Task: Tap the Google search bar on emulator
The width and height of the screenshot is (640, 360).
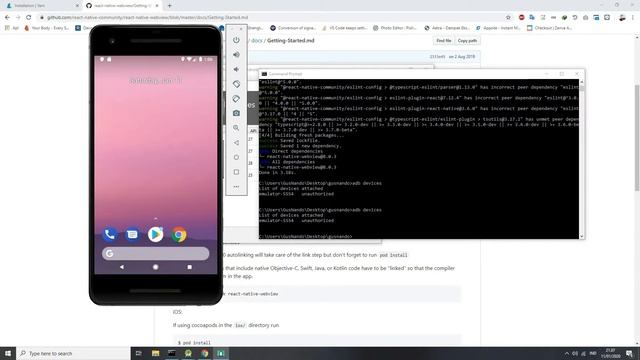Action: 156,253
